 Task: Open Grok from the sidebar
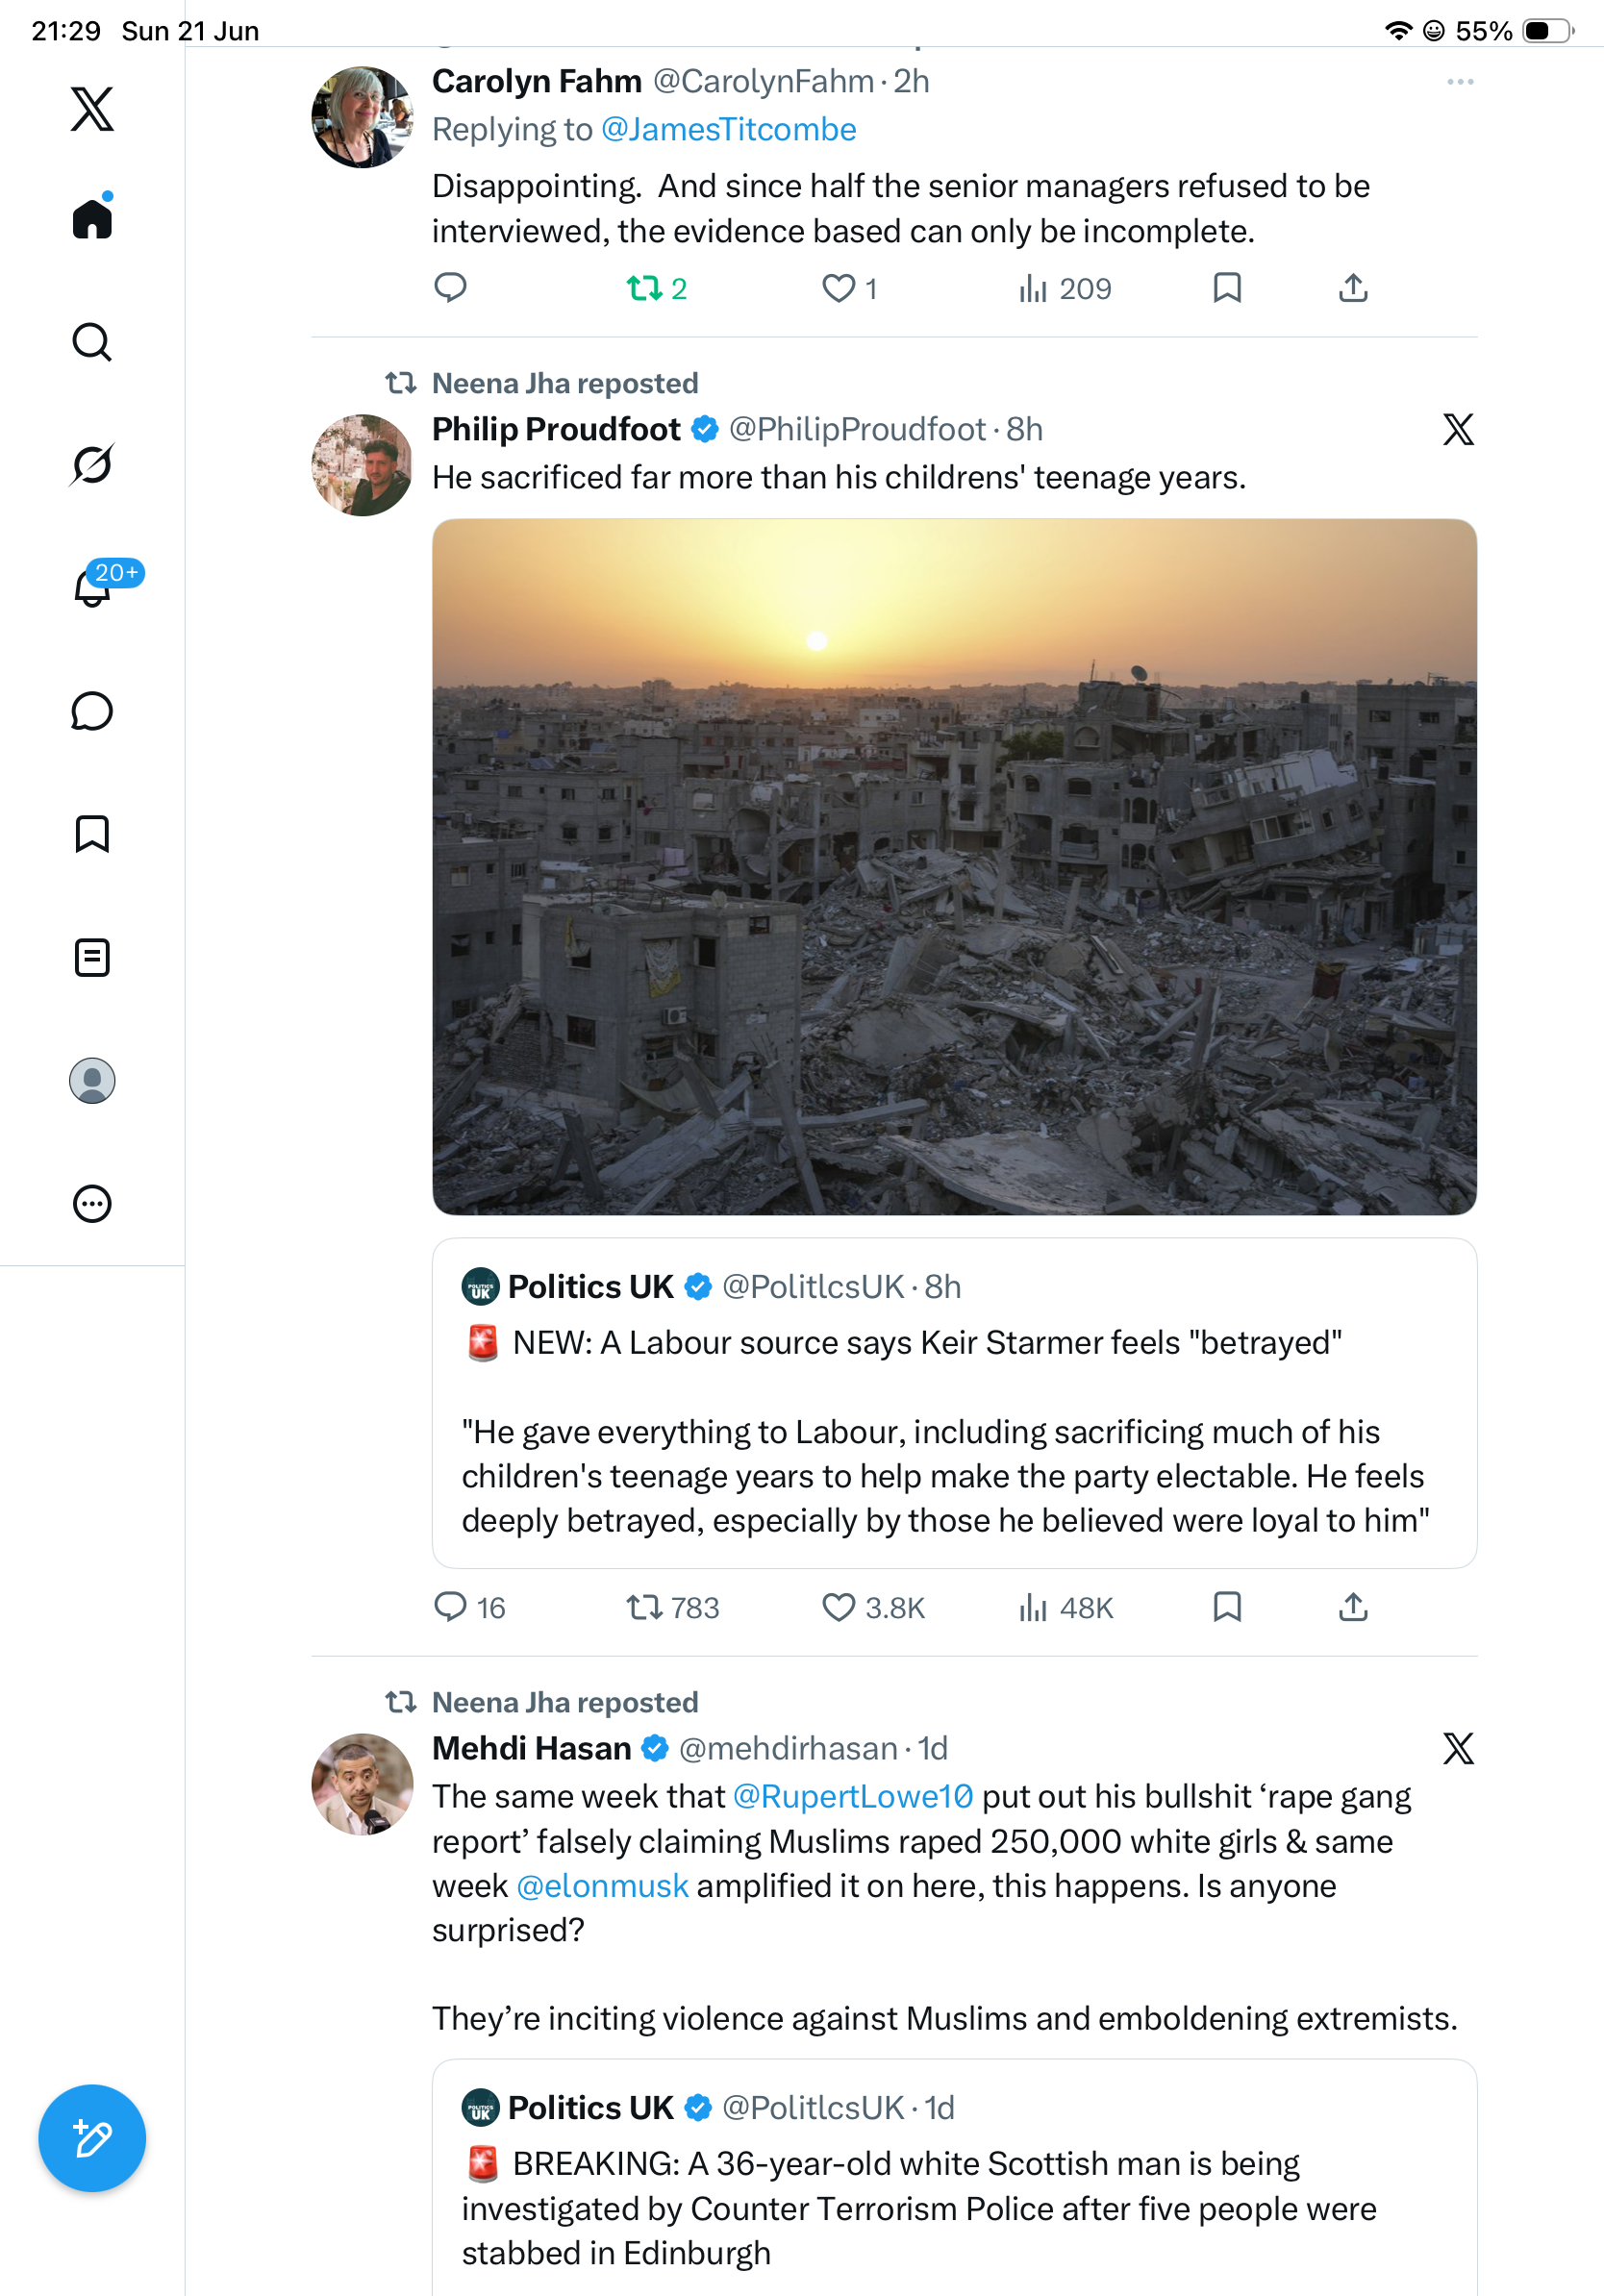click(x=92, y=465)
